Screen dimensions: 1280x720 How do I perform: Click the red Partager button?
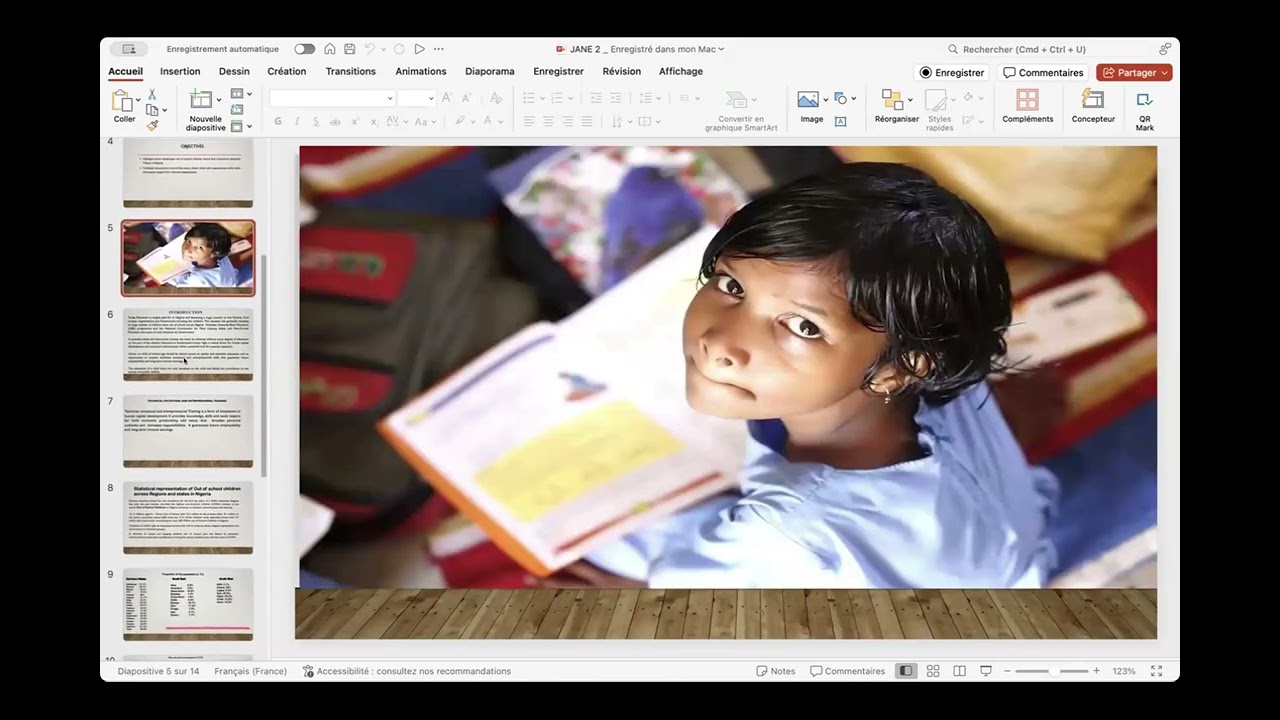coord(1134,73)
